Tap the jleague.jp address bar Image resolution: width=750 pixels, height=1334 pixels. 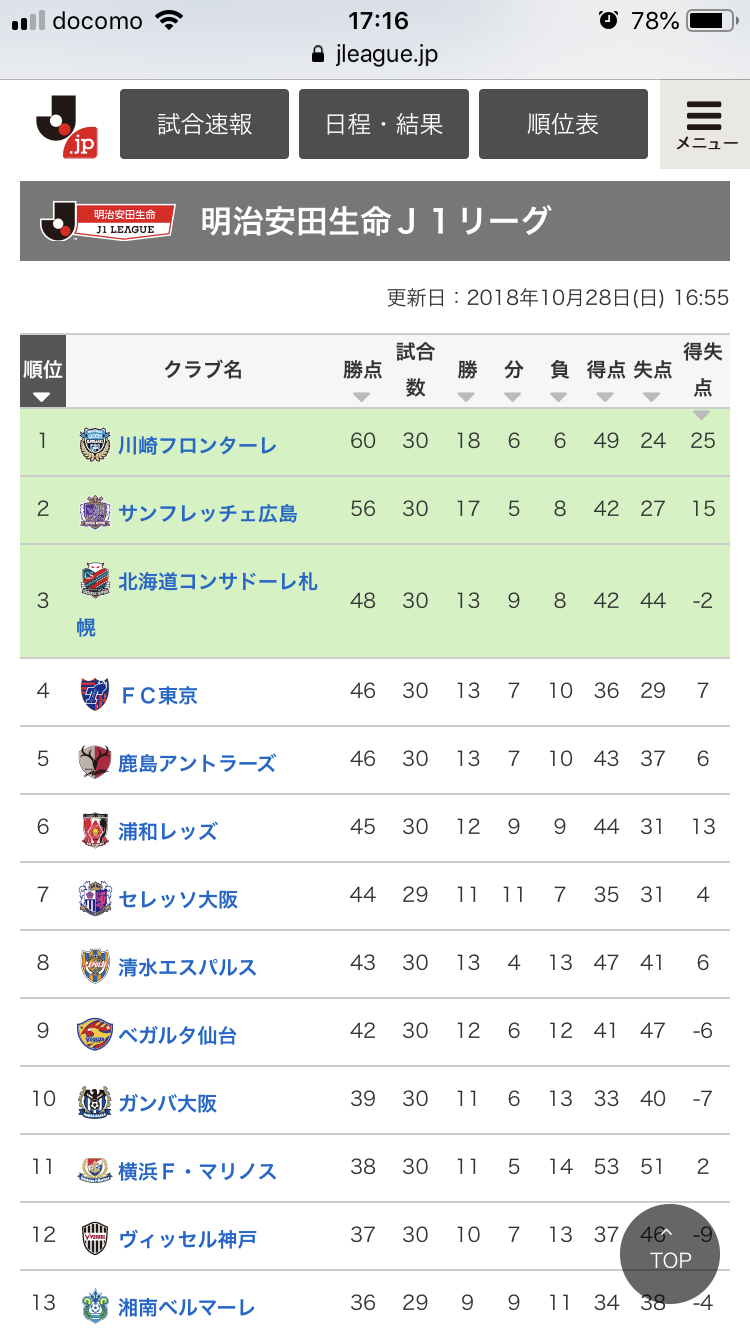375,54
